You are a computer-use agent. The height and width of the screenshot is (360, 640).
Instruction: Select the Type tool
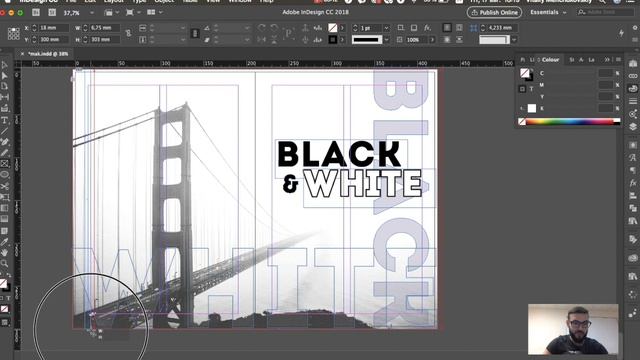click(4, 120)
